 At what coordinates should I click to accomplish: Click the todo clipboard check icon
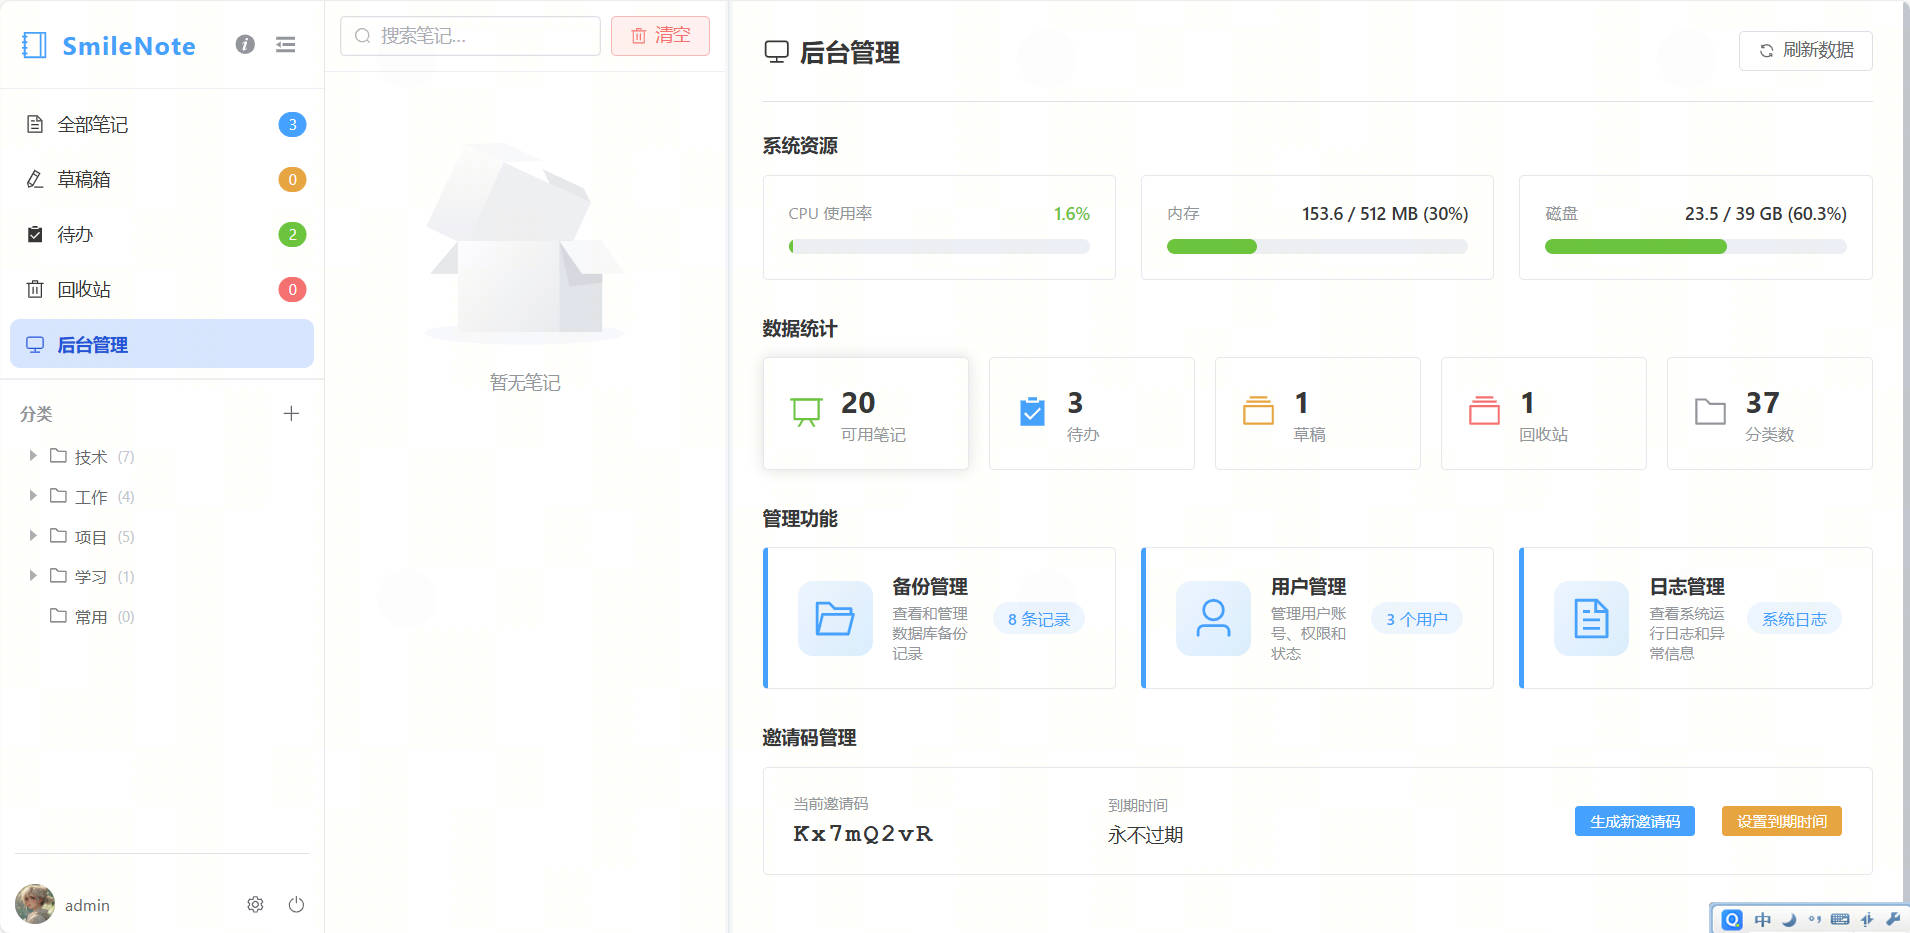click(x=1032, y=411)
